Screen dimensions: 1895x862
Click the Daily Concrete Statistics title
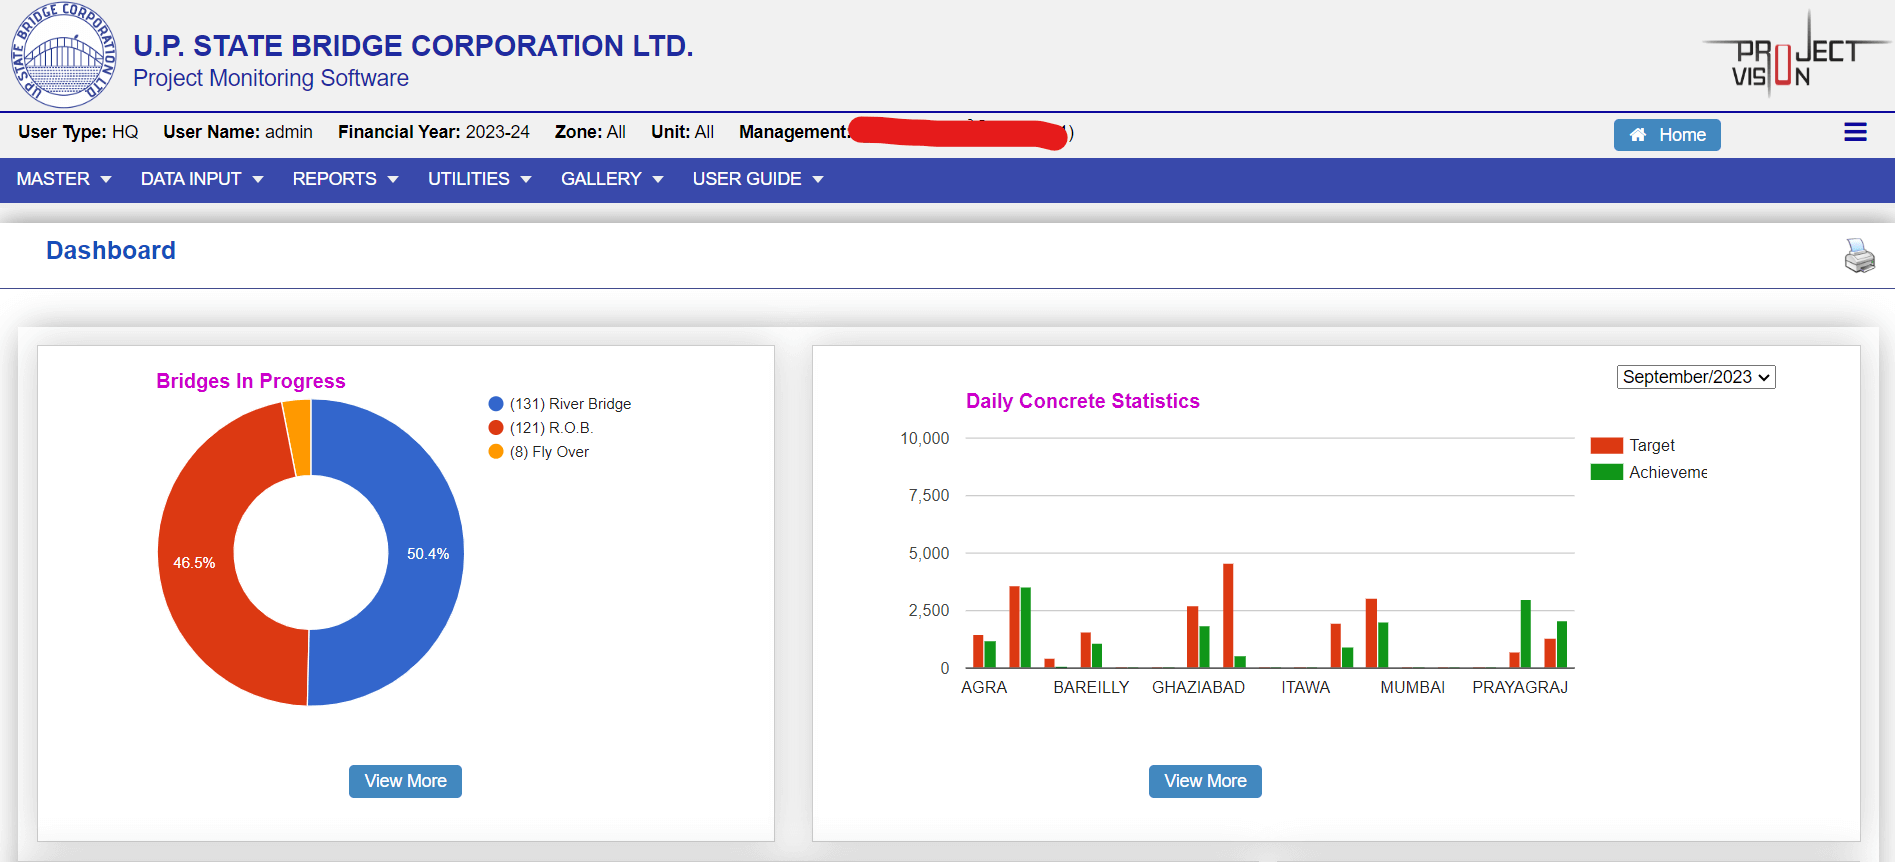coord(1083,401)
